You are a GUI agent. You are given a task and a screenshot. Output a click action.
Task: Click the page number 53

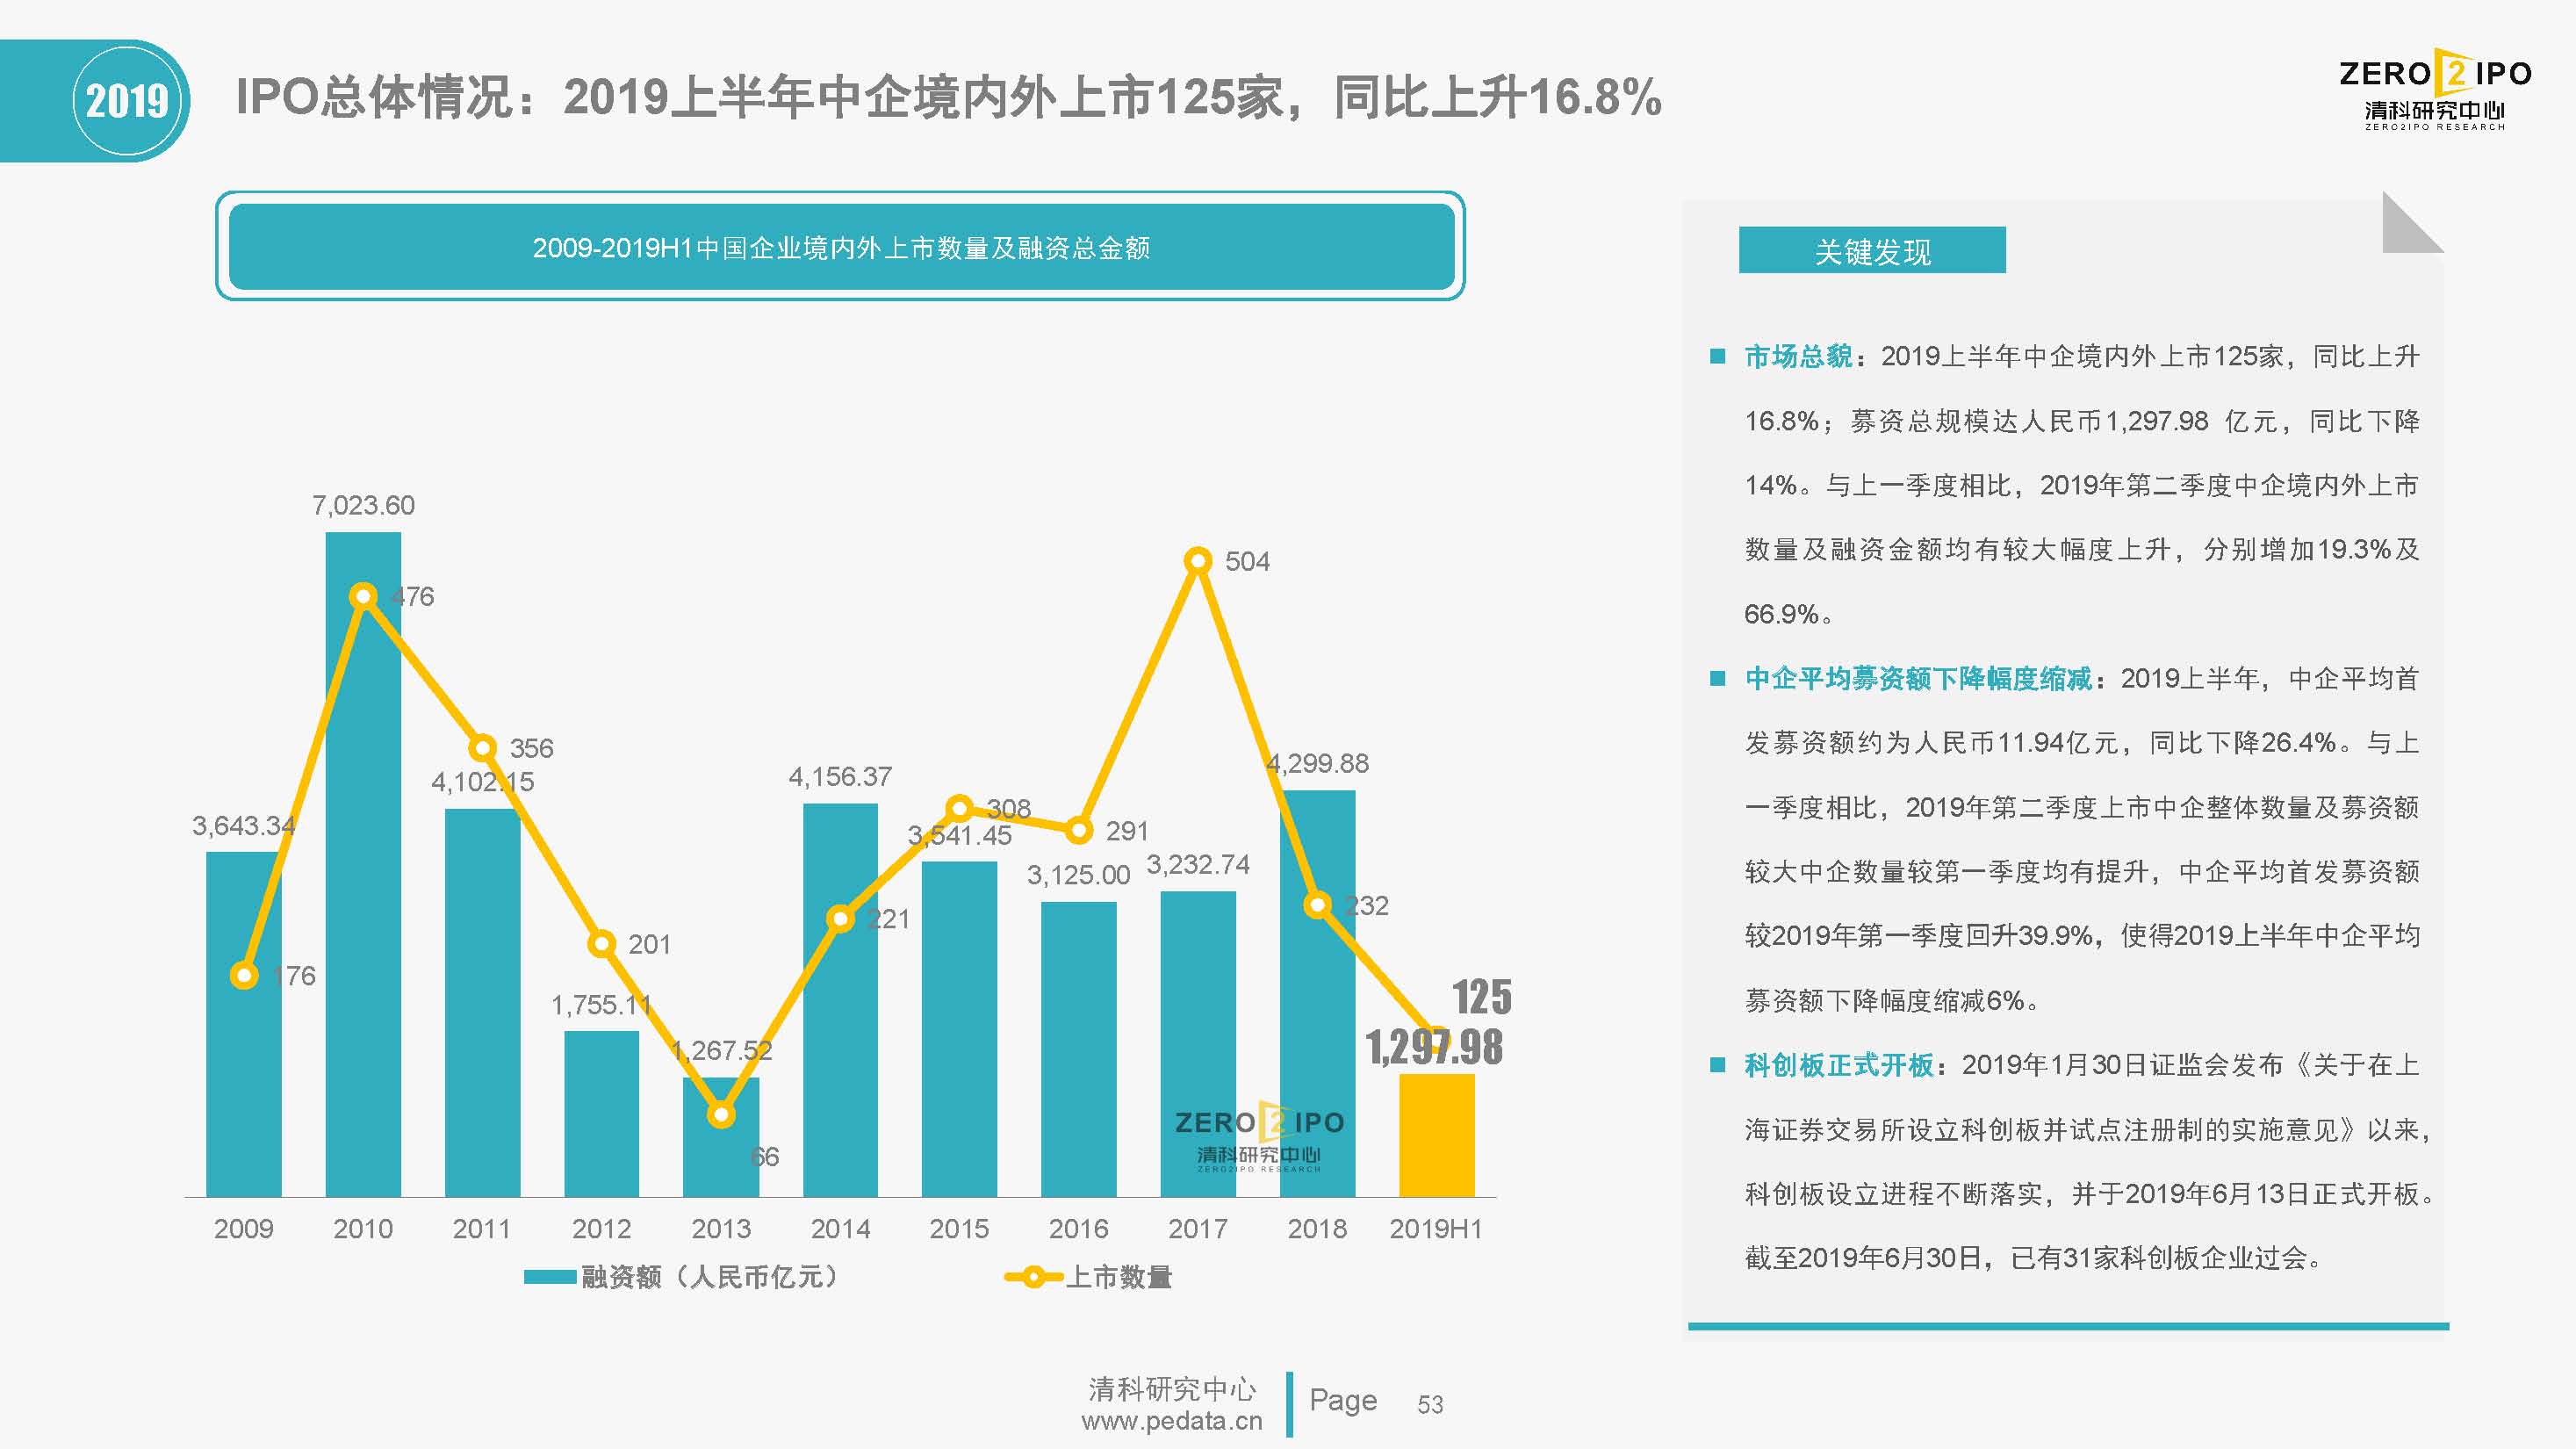(1430, 1405)
